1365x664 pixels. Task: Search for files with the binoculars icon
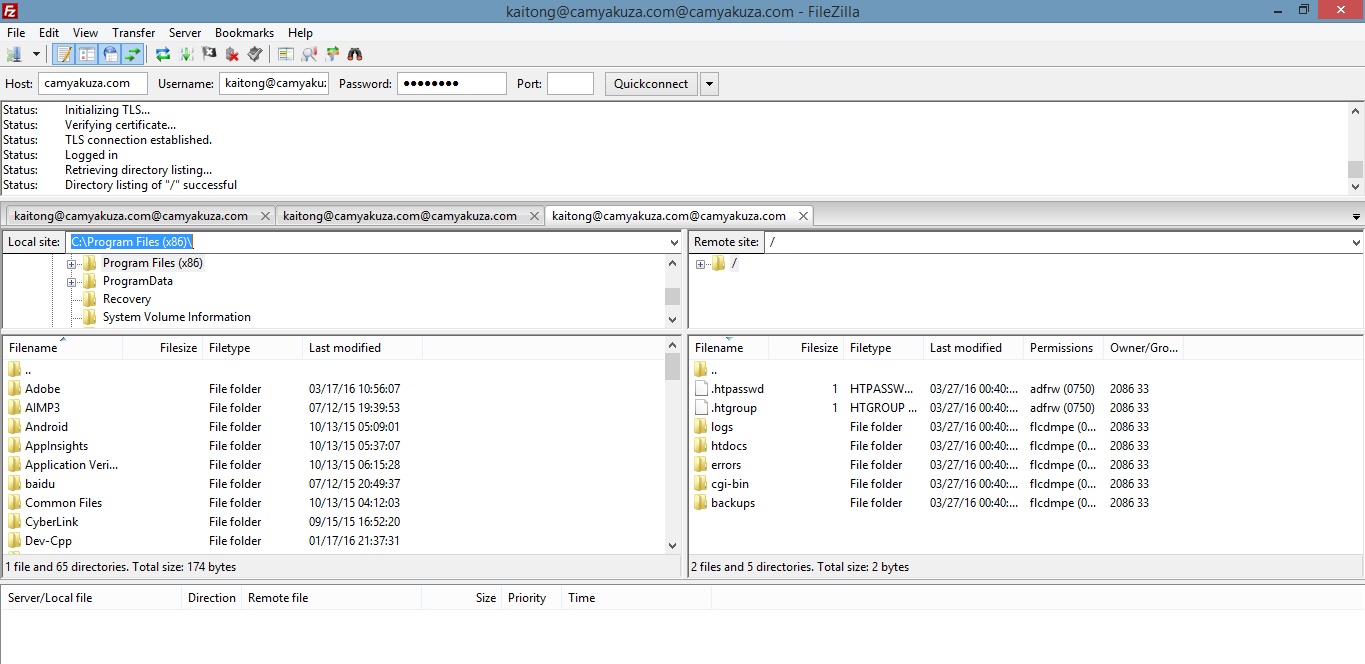click(x=355, y=54)
